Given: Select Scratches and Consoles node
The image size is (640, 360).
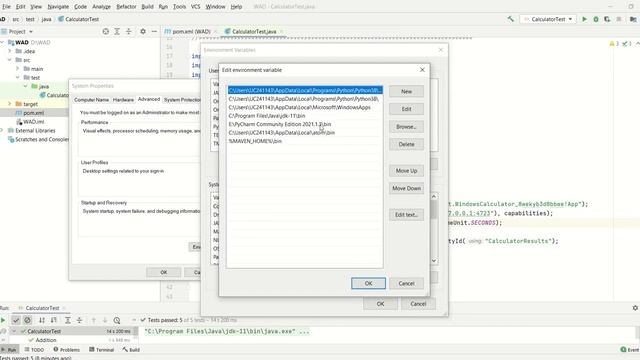Looking at the screenshot, I should [38, 139].
